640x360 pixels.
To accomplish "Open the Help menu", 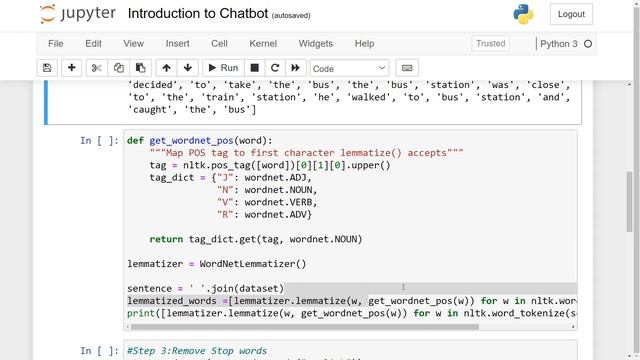I will point(364,44).
